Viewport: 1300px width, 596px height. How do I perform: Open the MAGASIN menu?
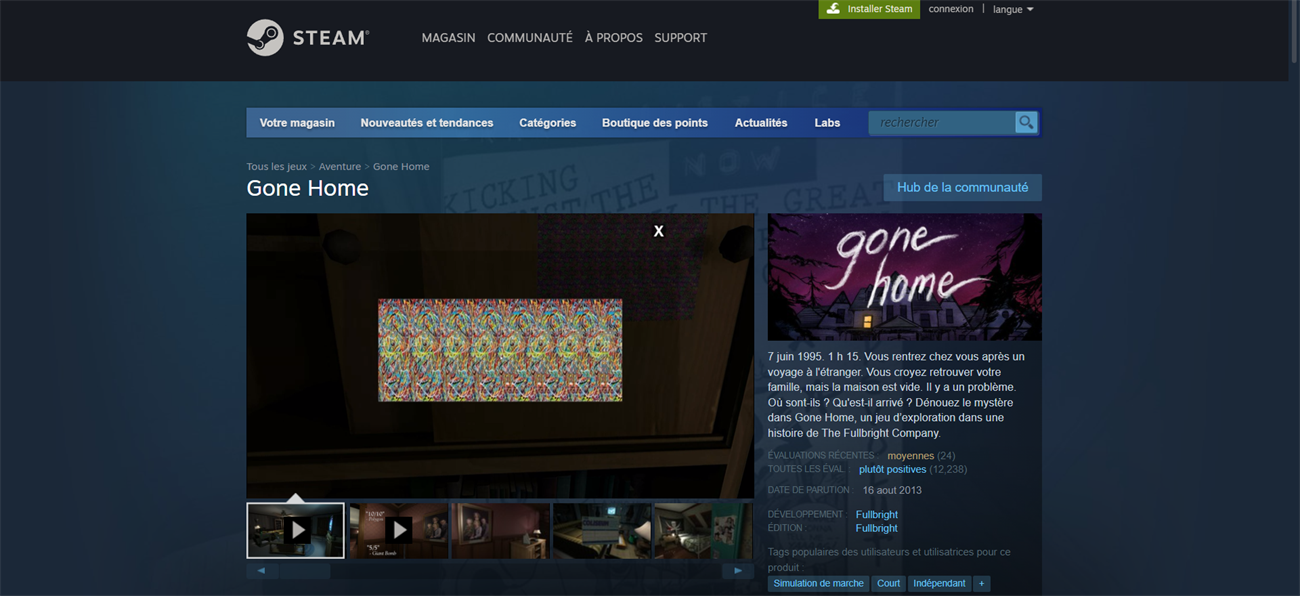coord(448,38)
